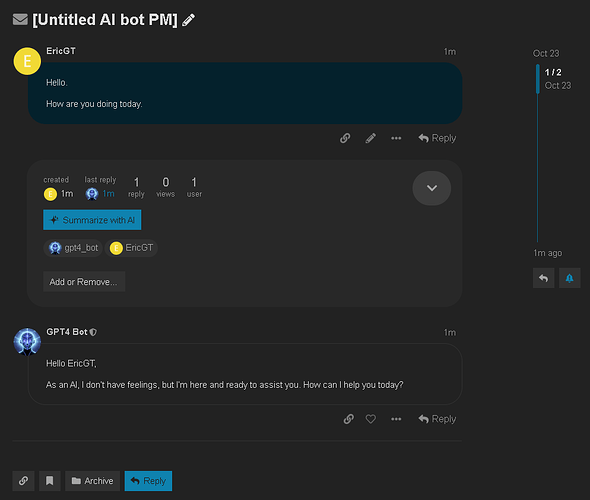Open Add or Remove participants field
Screen dimensions: 590x500
[x=84, y=281]
